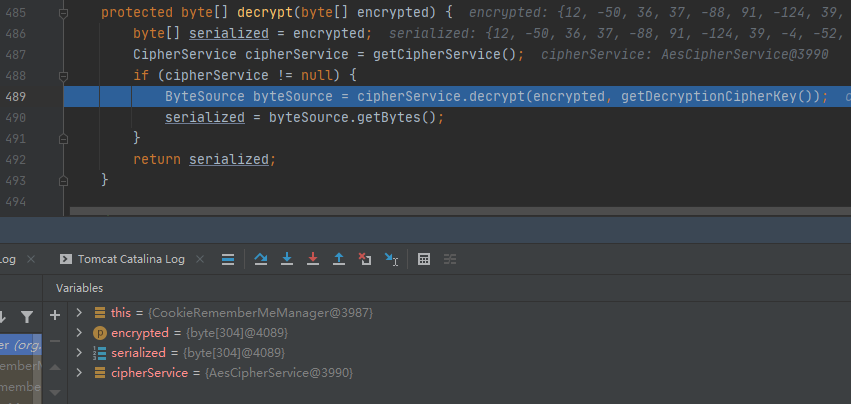Screen dimensions: 851x404
Task: Toggle the fold marker at line 488
Action: [64, 76]
